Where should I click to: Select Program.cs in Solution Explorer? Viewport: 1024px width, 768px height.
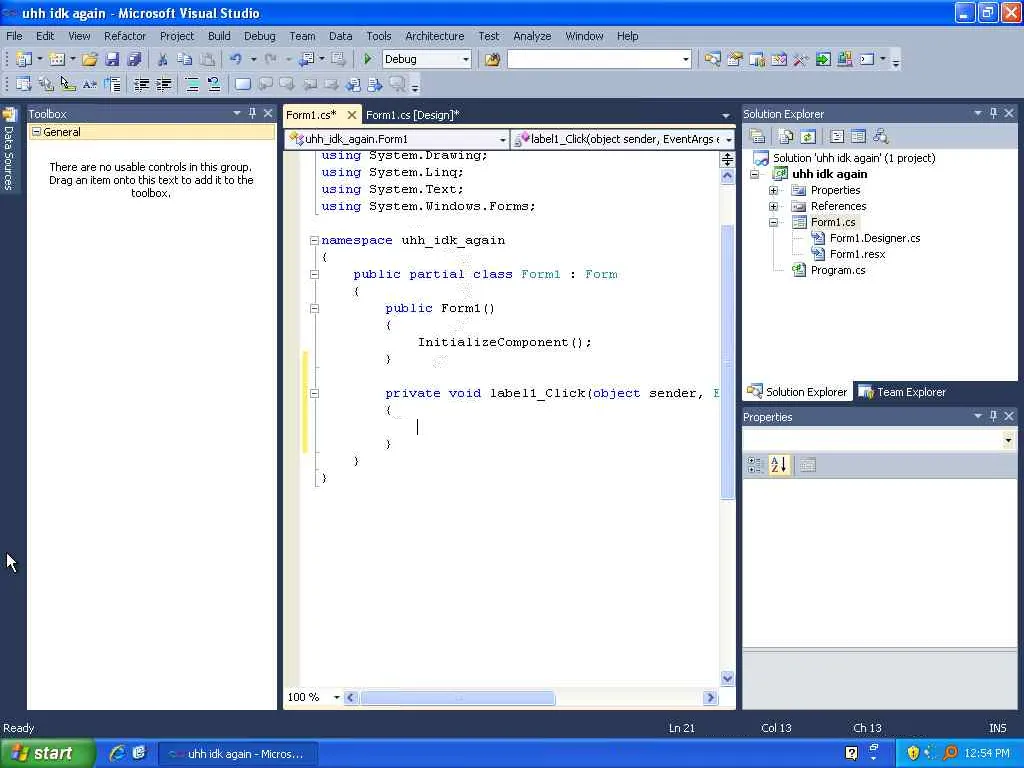tap(838, 270)
